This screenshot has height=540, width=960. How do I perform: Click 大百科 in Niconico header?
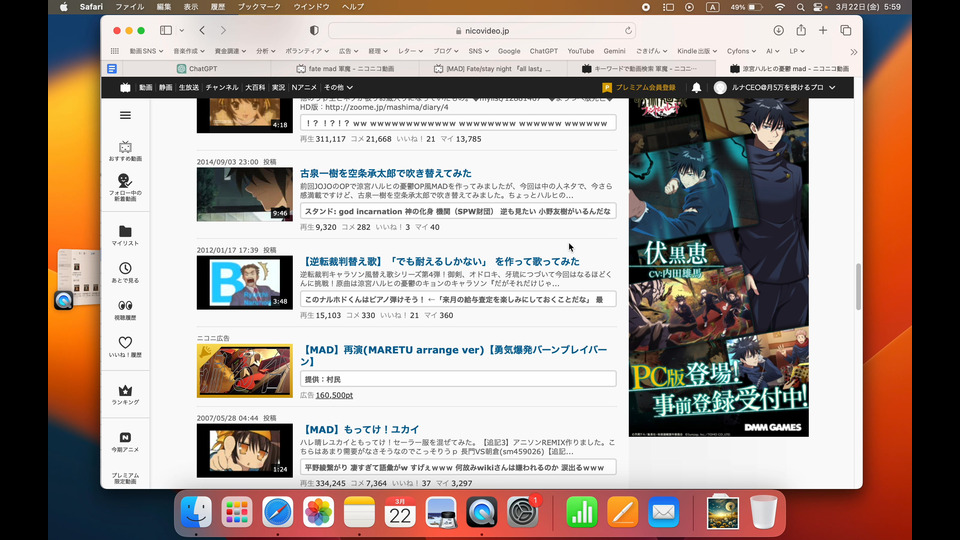(255, 88)
